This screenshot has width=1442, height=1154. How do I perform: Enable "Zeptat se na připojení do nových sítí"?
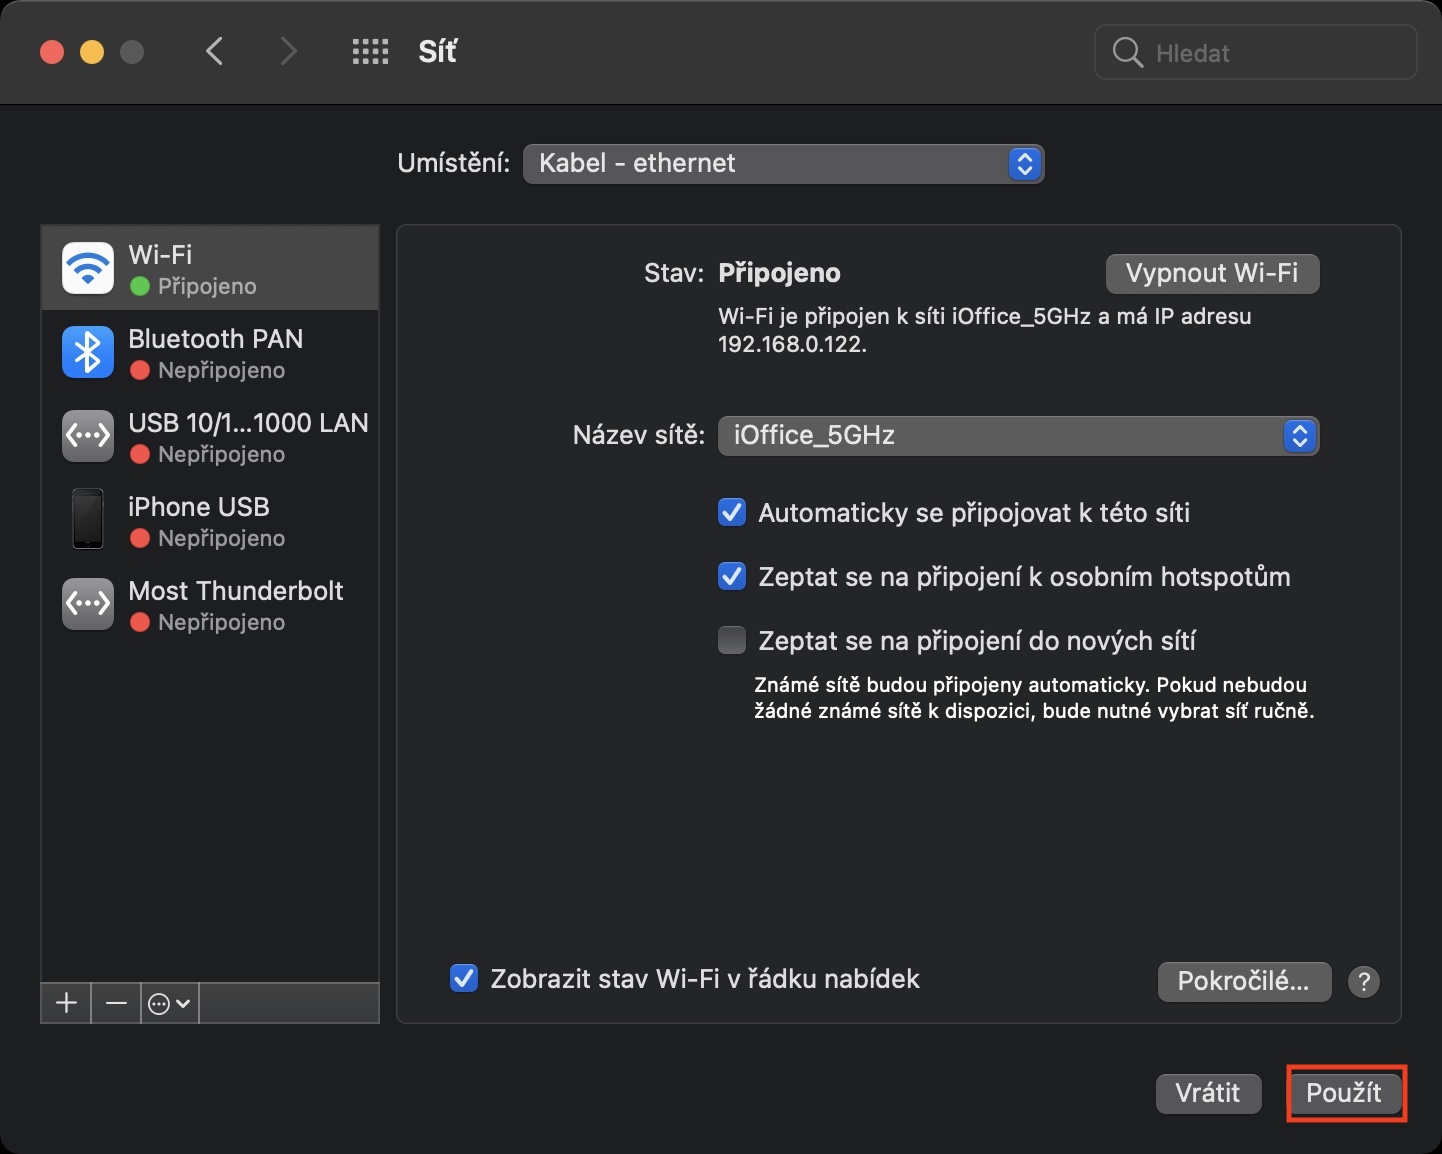click(732, 640)
